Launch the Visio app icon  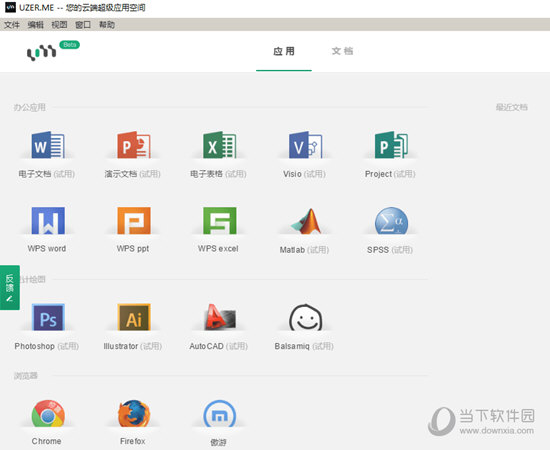pos(305,145)
